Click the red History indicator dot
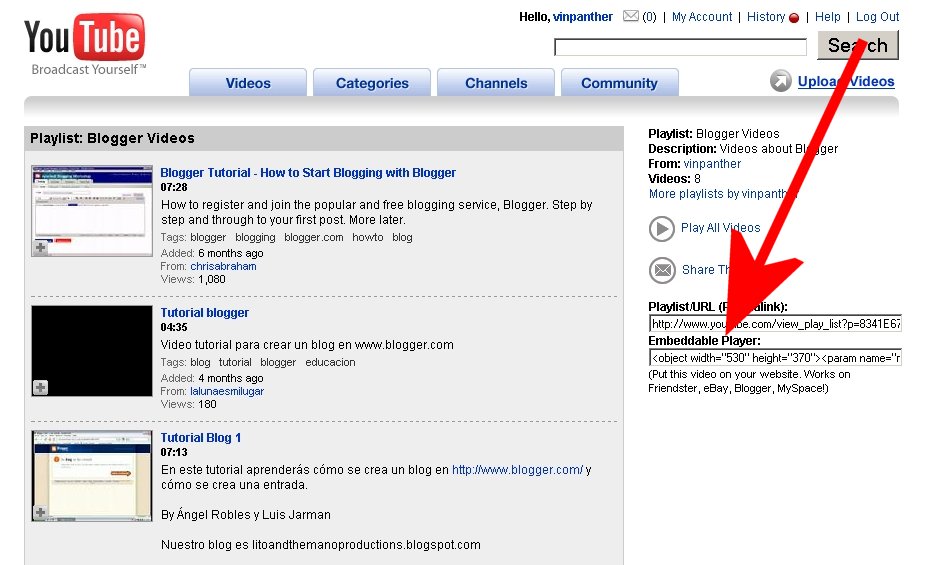This screenshot has width=932, height=565. (794, 18)
